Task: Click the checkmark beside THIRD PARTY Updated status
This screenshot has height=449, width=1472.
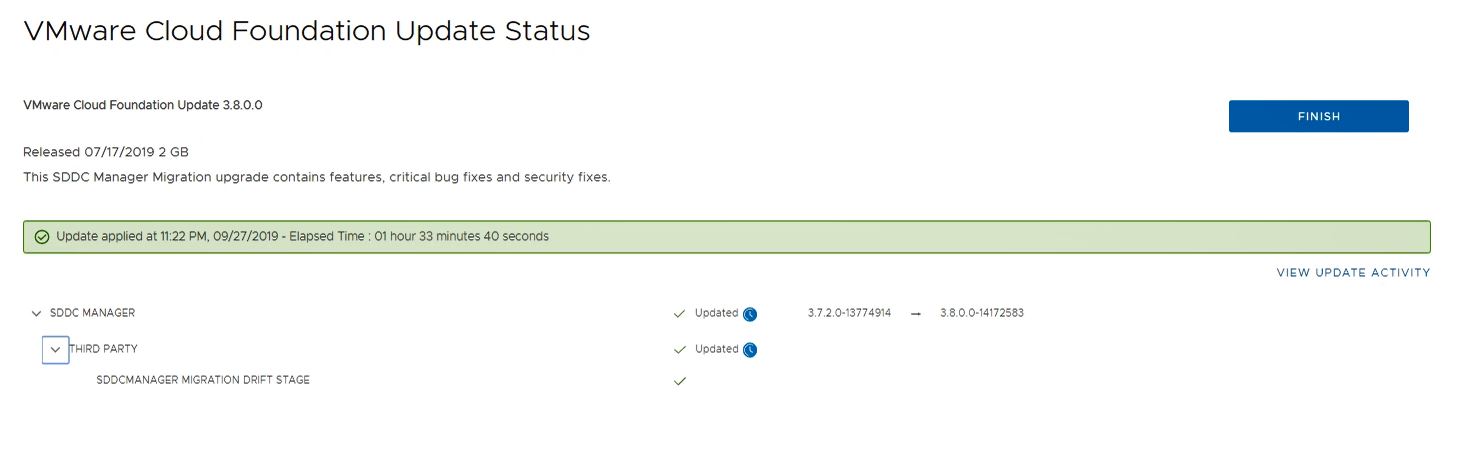Action: point(680,350)
